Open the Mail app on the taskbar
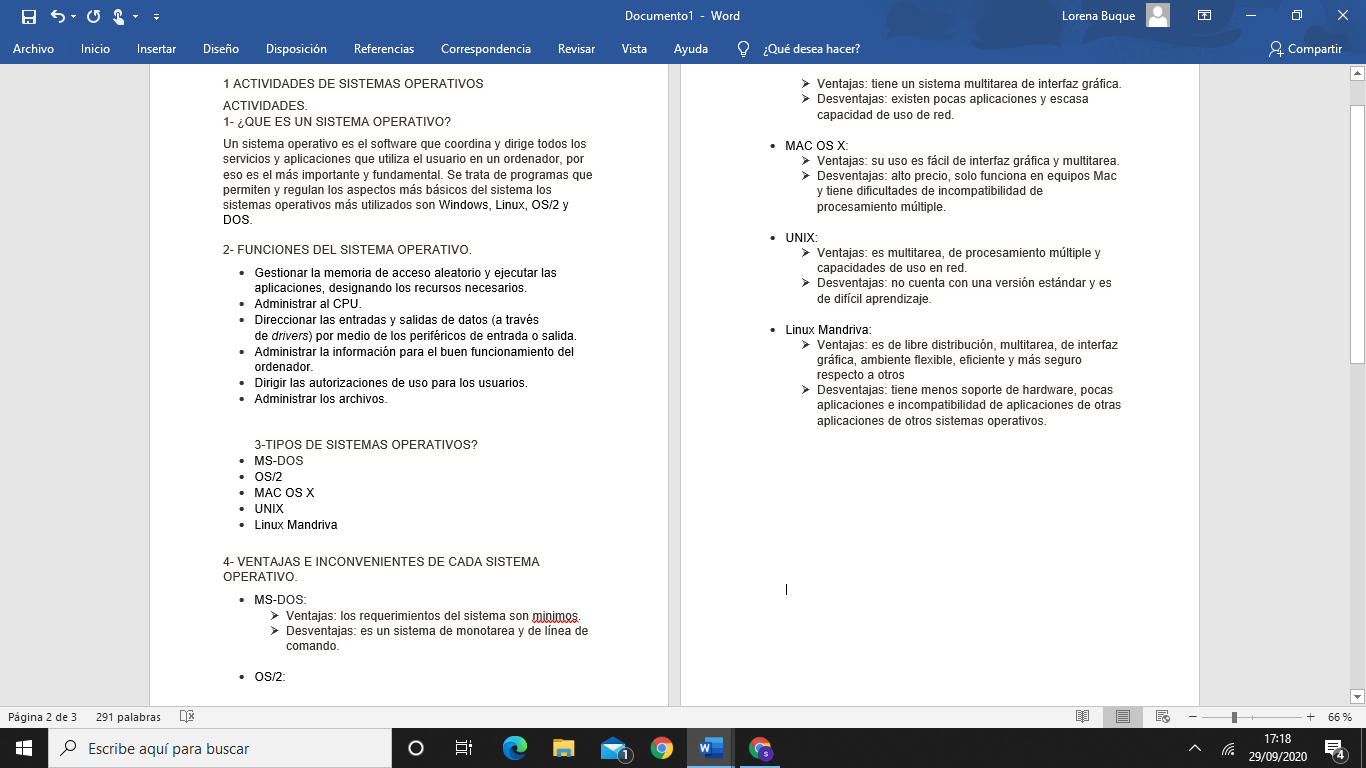 [613, 748]
